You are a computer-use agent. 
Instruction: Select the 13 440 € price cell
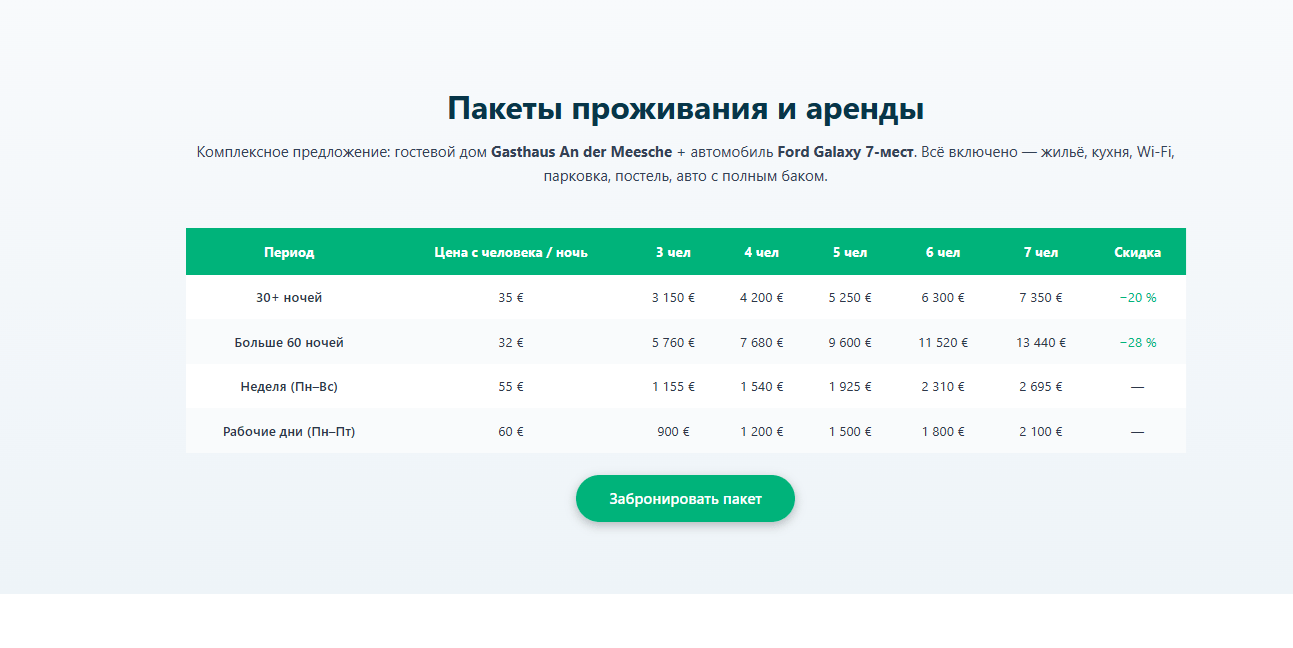click(x=1040, y=342)
